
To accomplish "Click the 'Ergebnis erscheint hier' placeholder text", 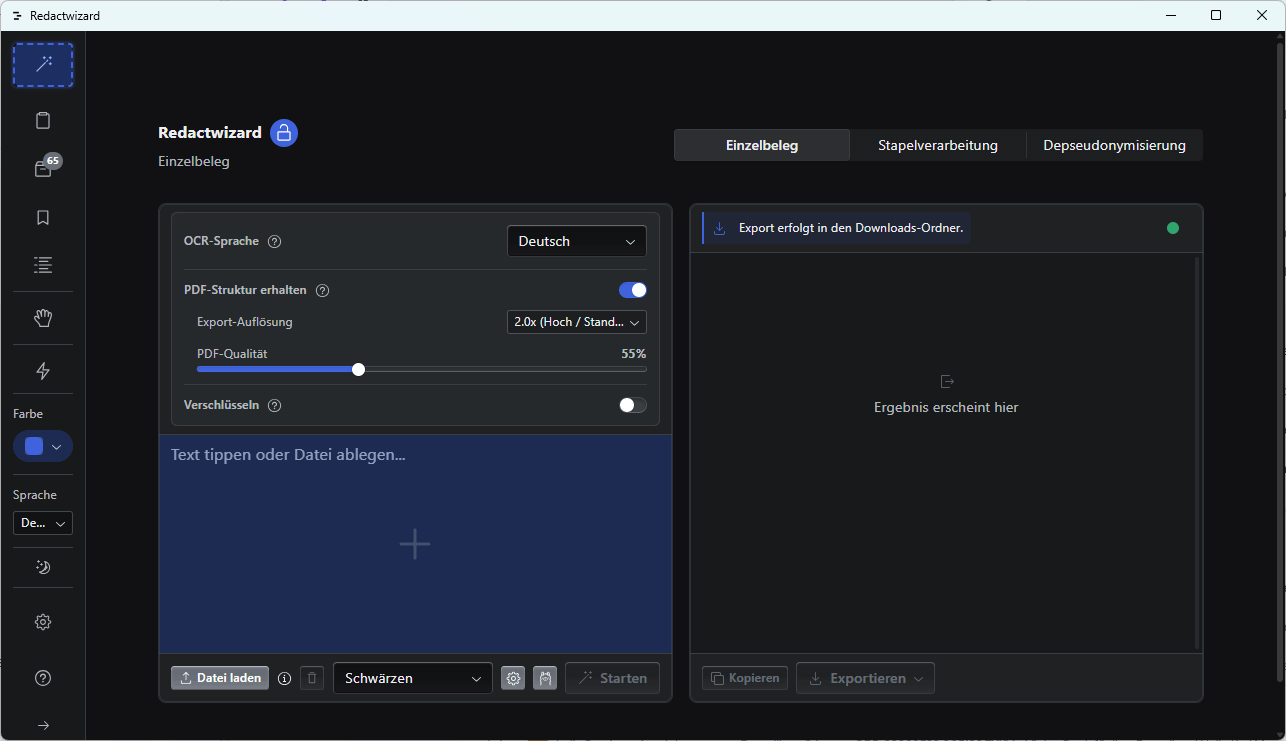I will (x=946, y=408).
